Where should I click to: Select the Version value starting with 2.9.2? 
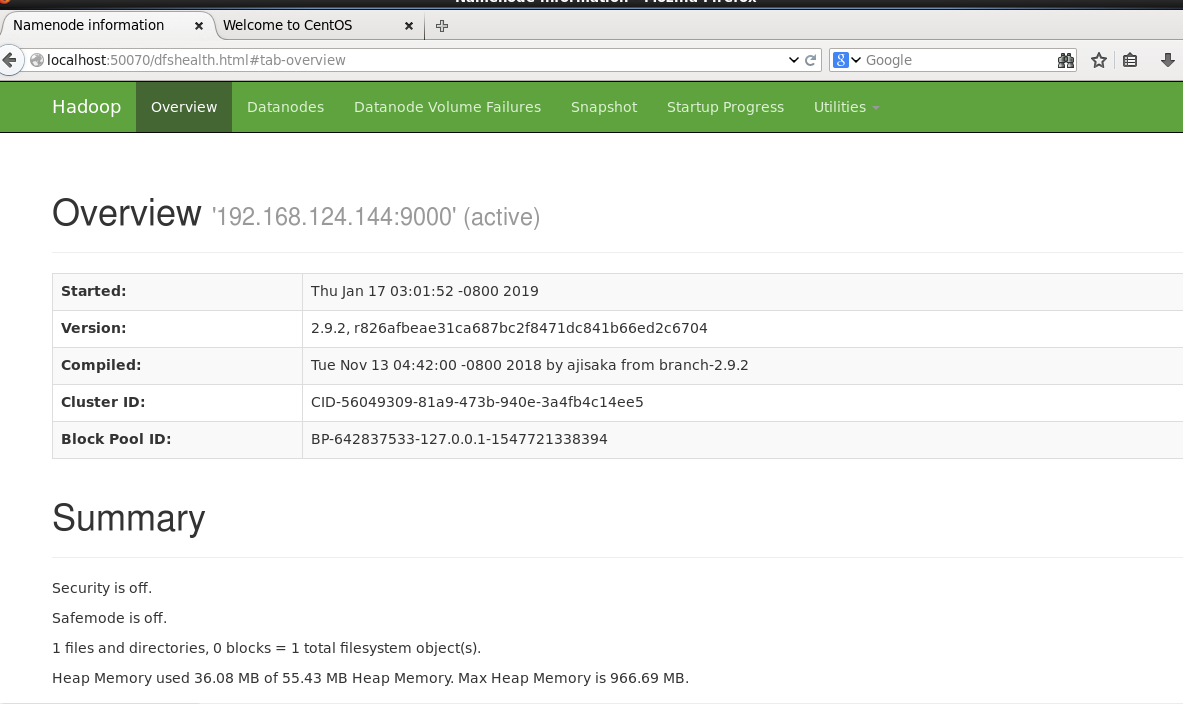point(509,328)
